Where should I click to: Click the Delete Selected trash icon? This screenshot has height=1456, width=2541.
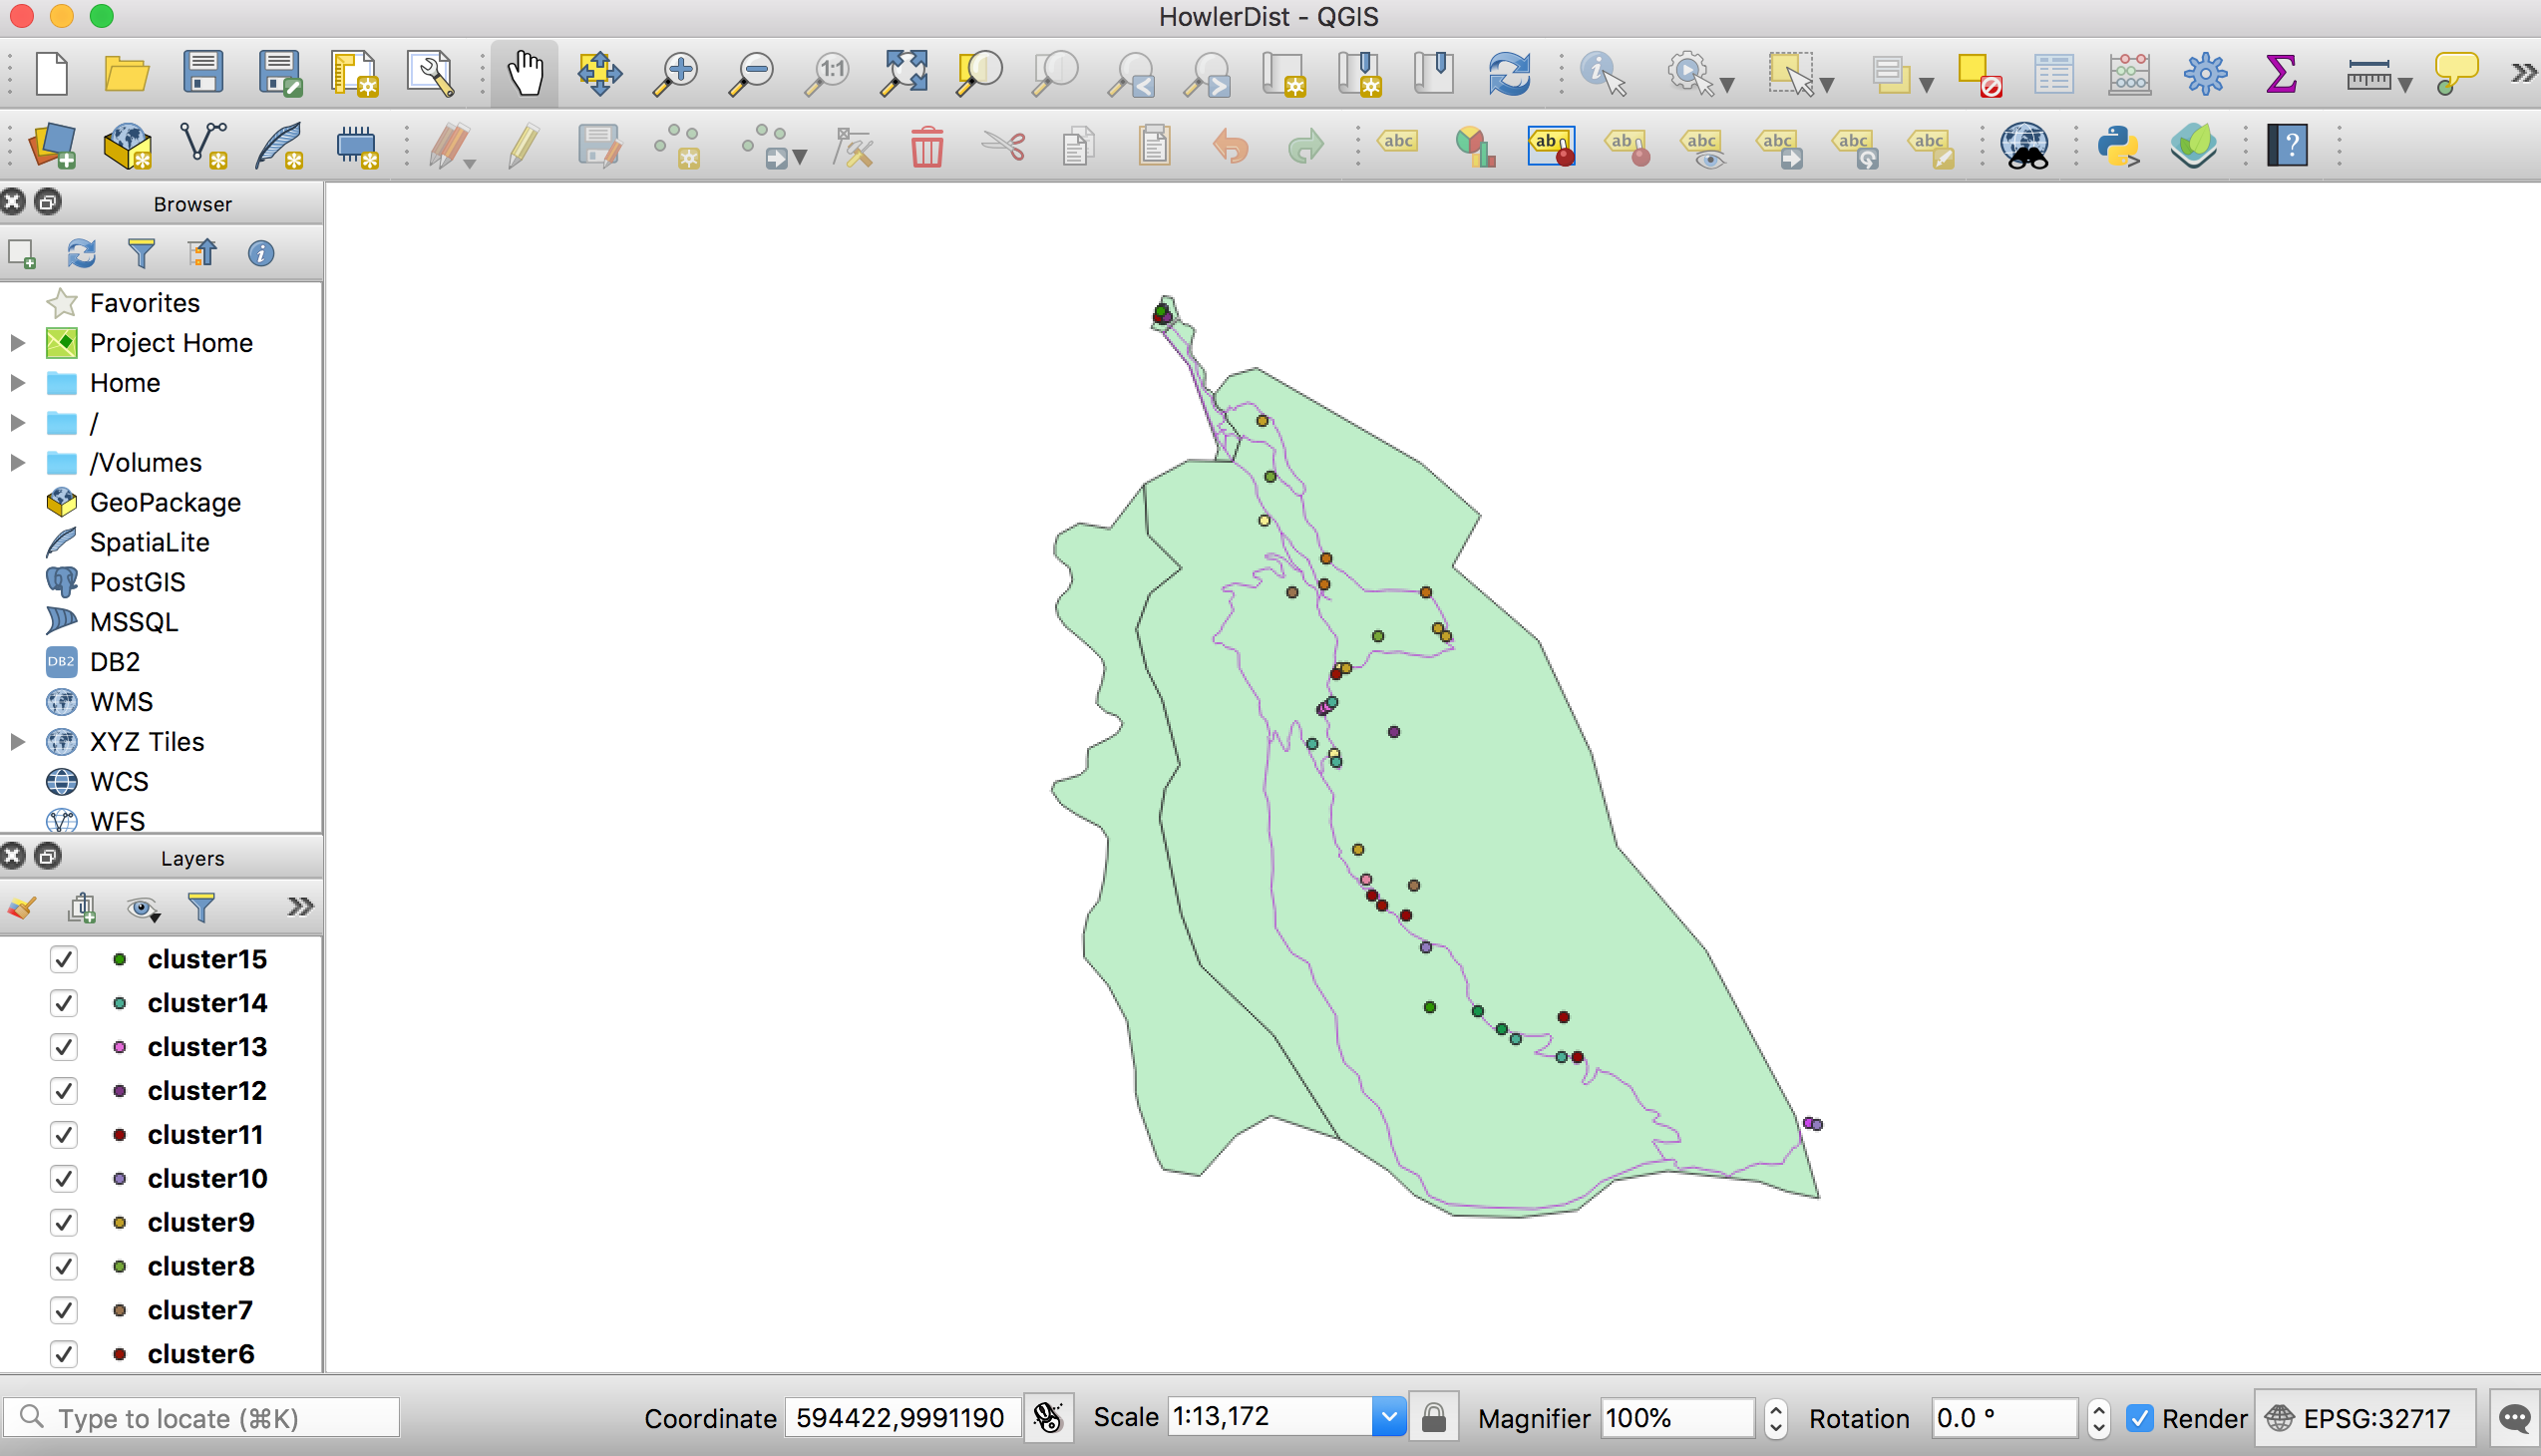(927, 146)
